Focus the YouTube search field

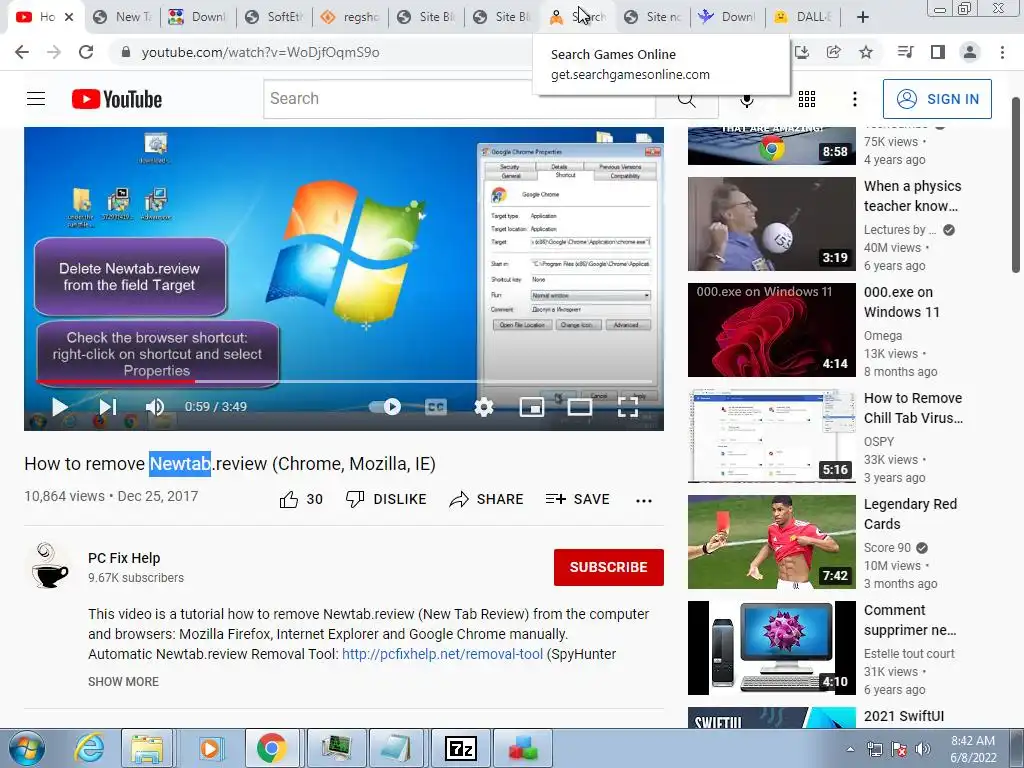click(460, 99)
